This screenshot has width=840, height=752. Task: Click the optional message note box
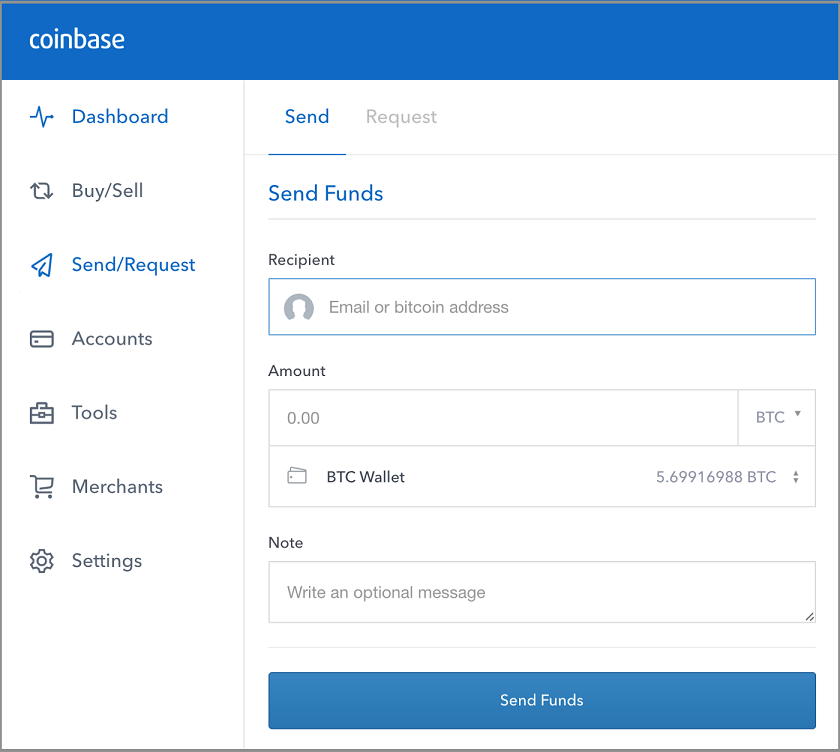[x=542, y=592]
